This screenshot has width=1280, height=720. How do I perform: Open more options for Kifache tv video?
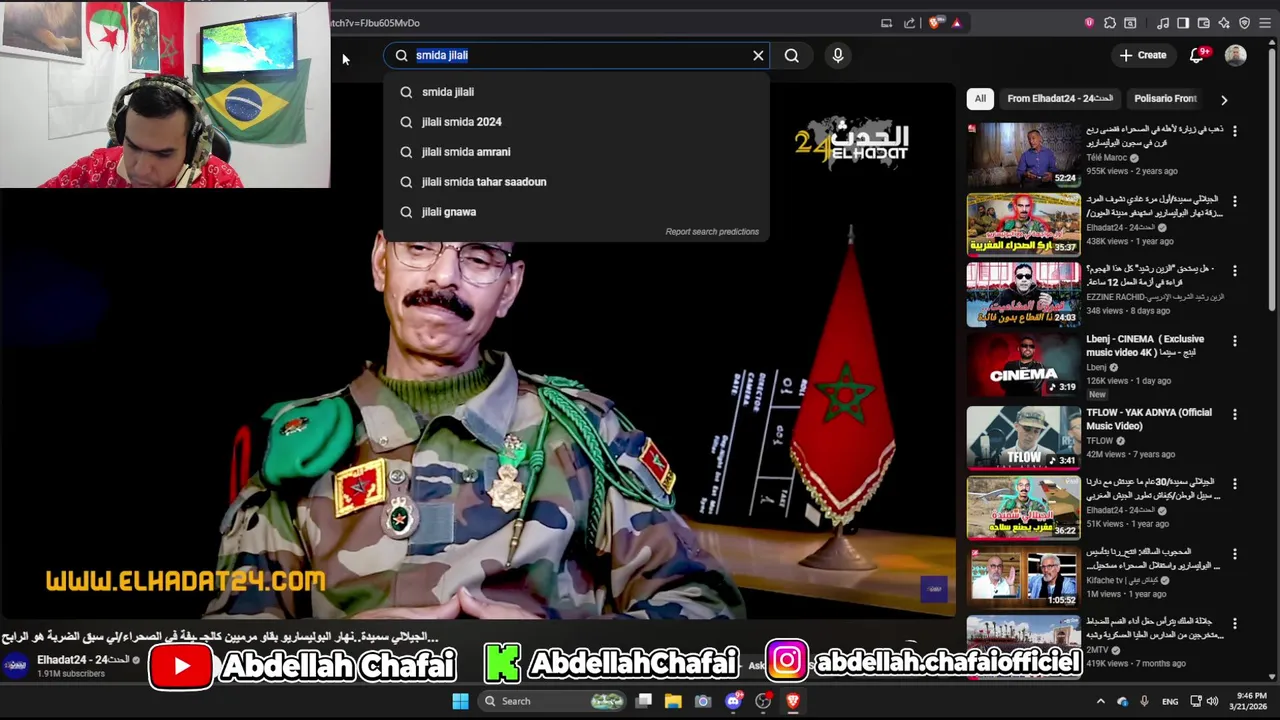[1234, 554]
